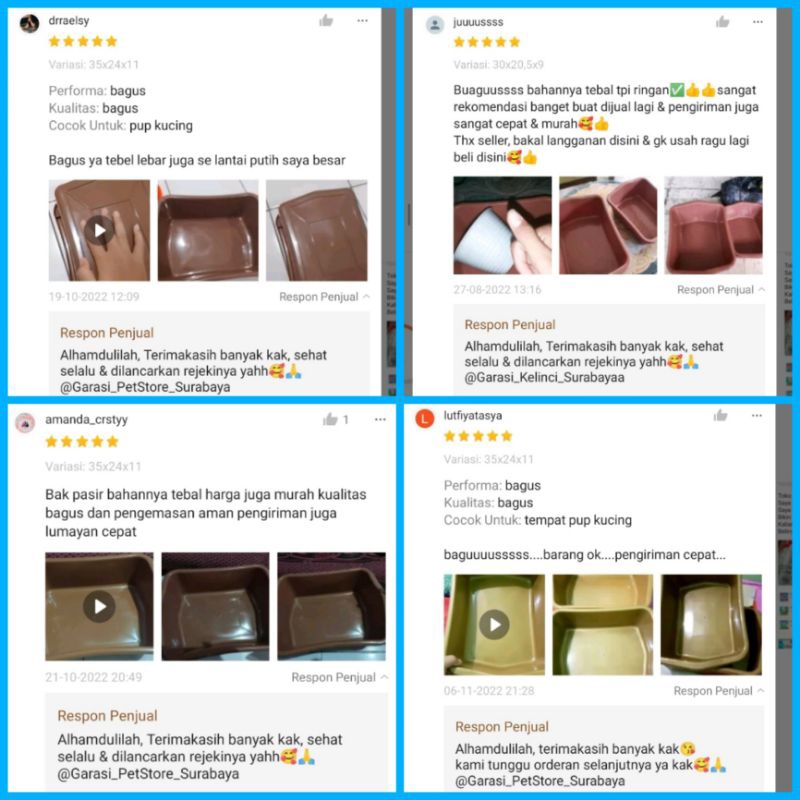This screenshot has width=800, height=800.
Task: Play lutfiyatasya's review video
Action: (x=494, y=624)
